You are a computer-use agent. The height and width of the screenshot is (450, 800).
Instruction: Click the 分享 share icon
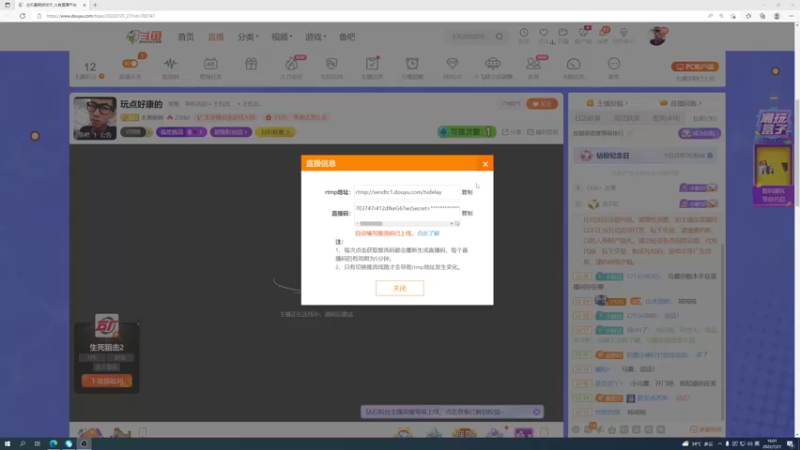pos(511,132)
